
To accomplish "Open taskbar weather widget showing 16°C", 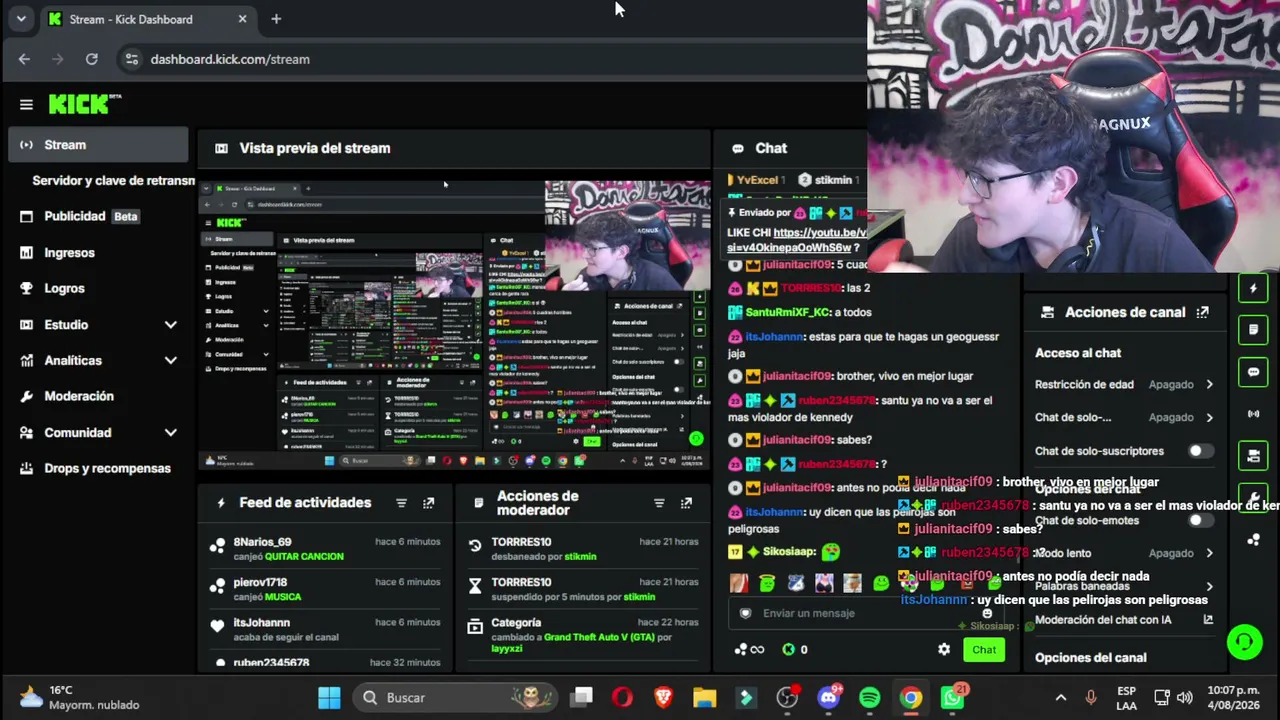I will (x=78, y=697).
